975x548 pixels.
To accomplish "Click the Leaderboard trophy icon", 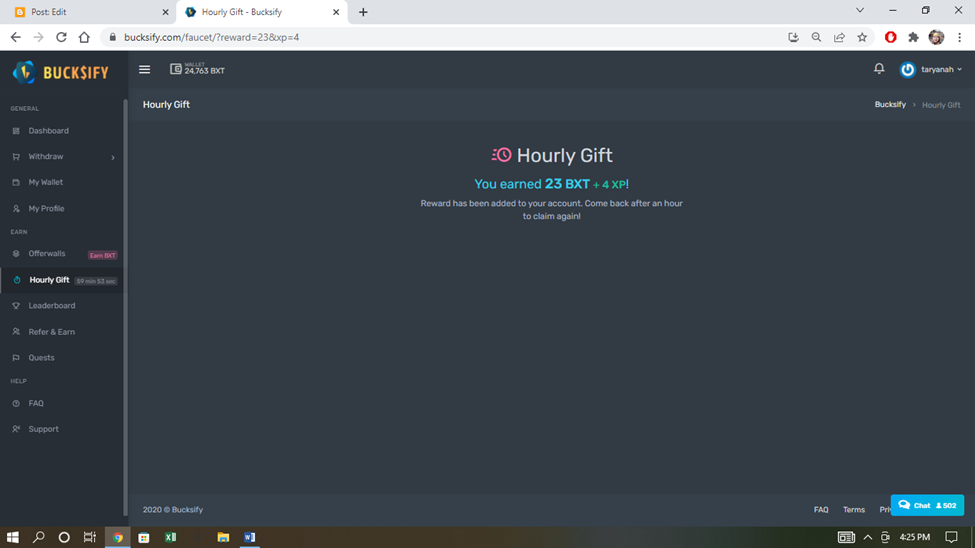I will pyautogui.click(x=16, y=306).
